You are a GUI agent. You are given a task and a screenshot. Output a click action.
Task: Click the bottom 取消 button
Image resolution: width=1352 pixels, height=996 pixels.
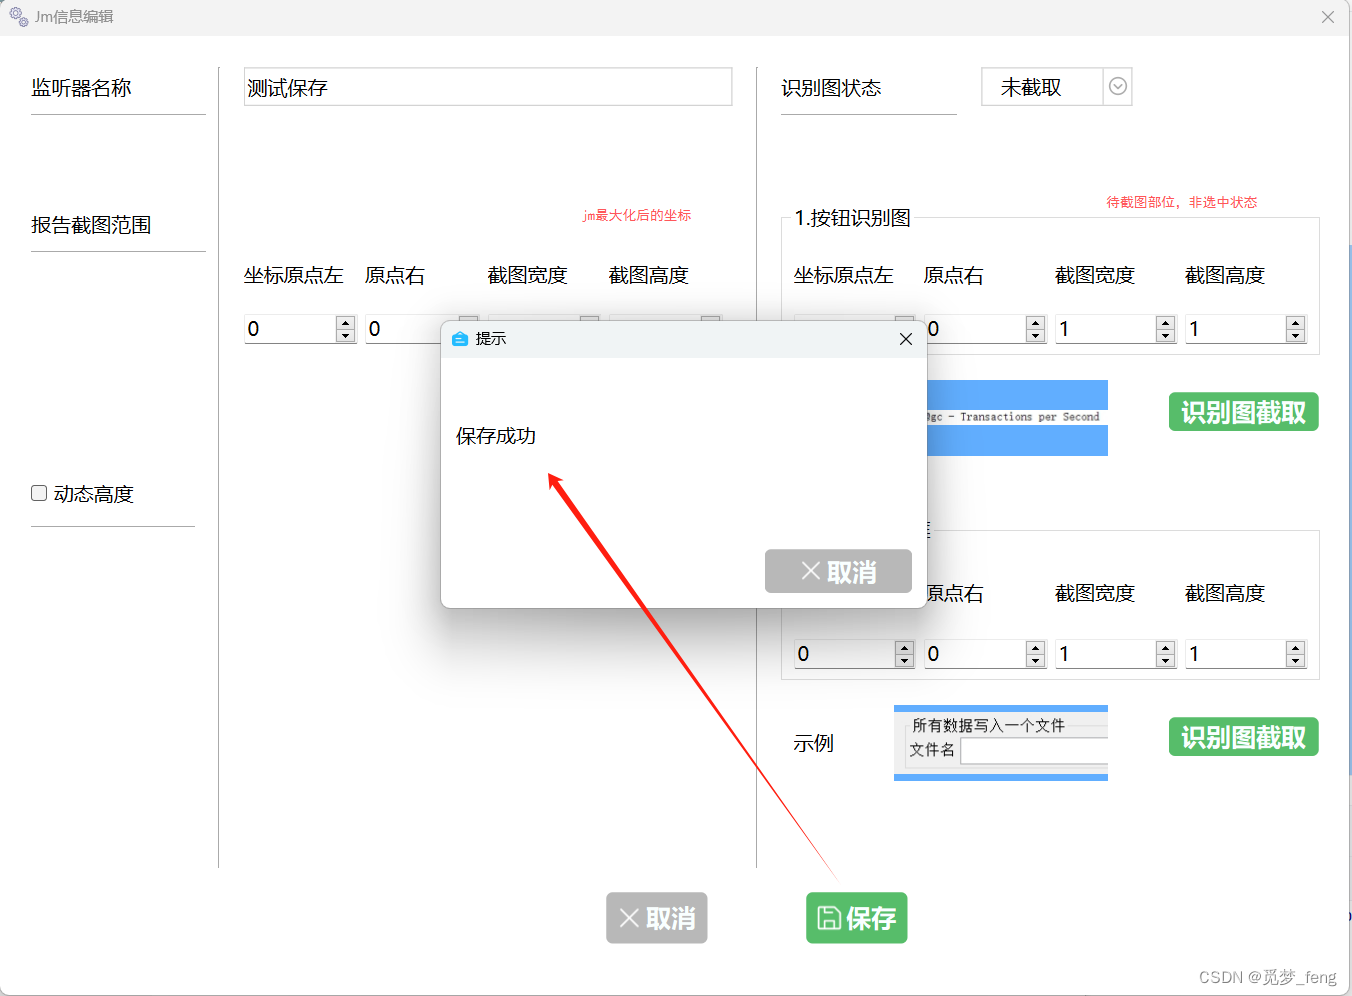coord(657,918)
